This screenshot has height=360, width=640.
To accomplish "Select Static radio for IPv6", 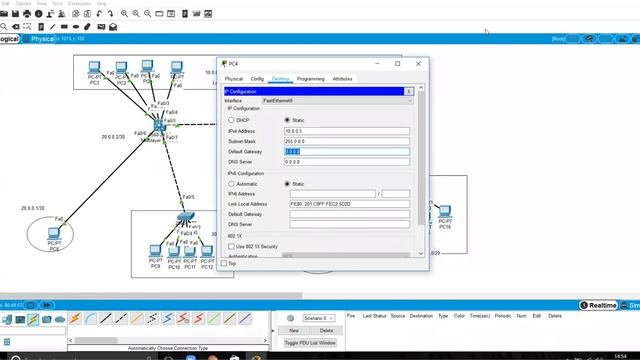I will (287, 184).
